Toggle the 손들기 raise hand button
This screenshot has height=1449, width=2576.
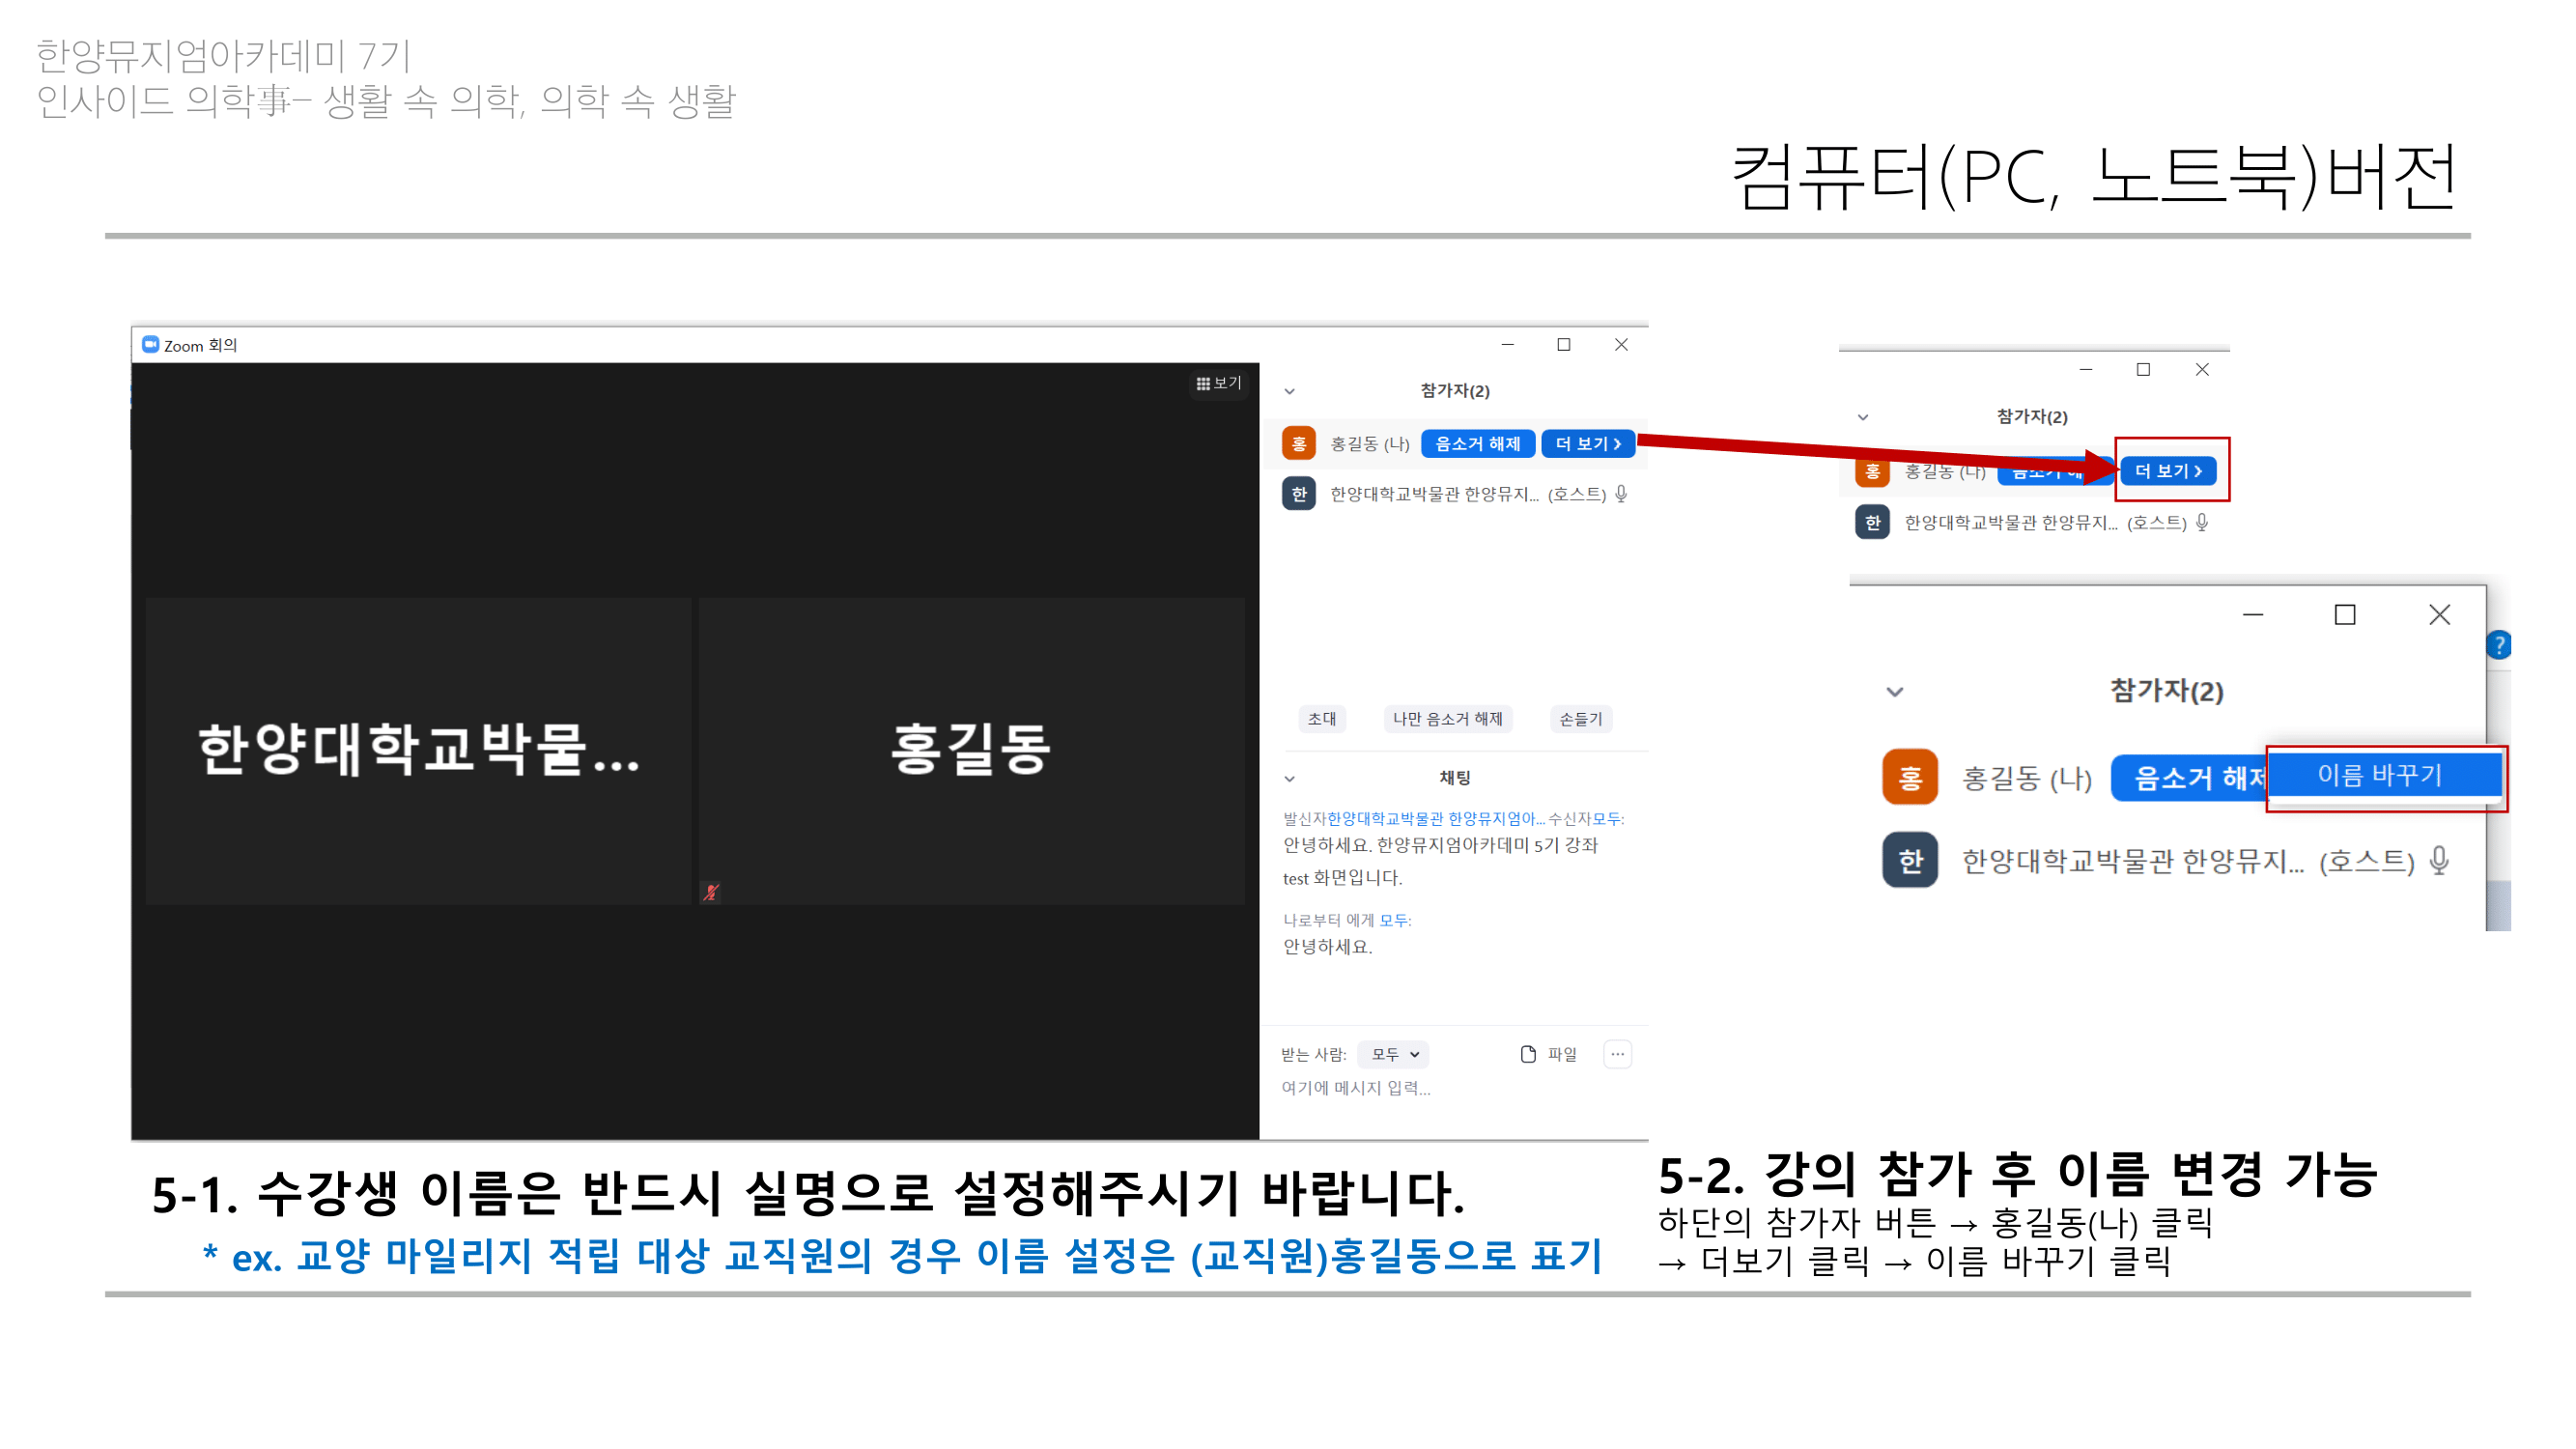(1580, 719)
